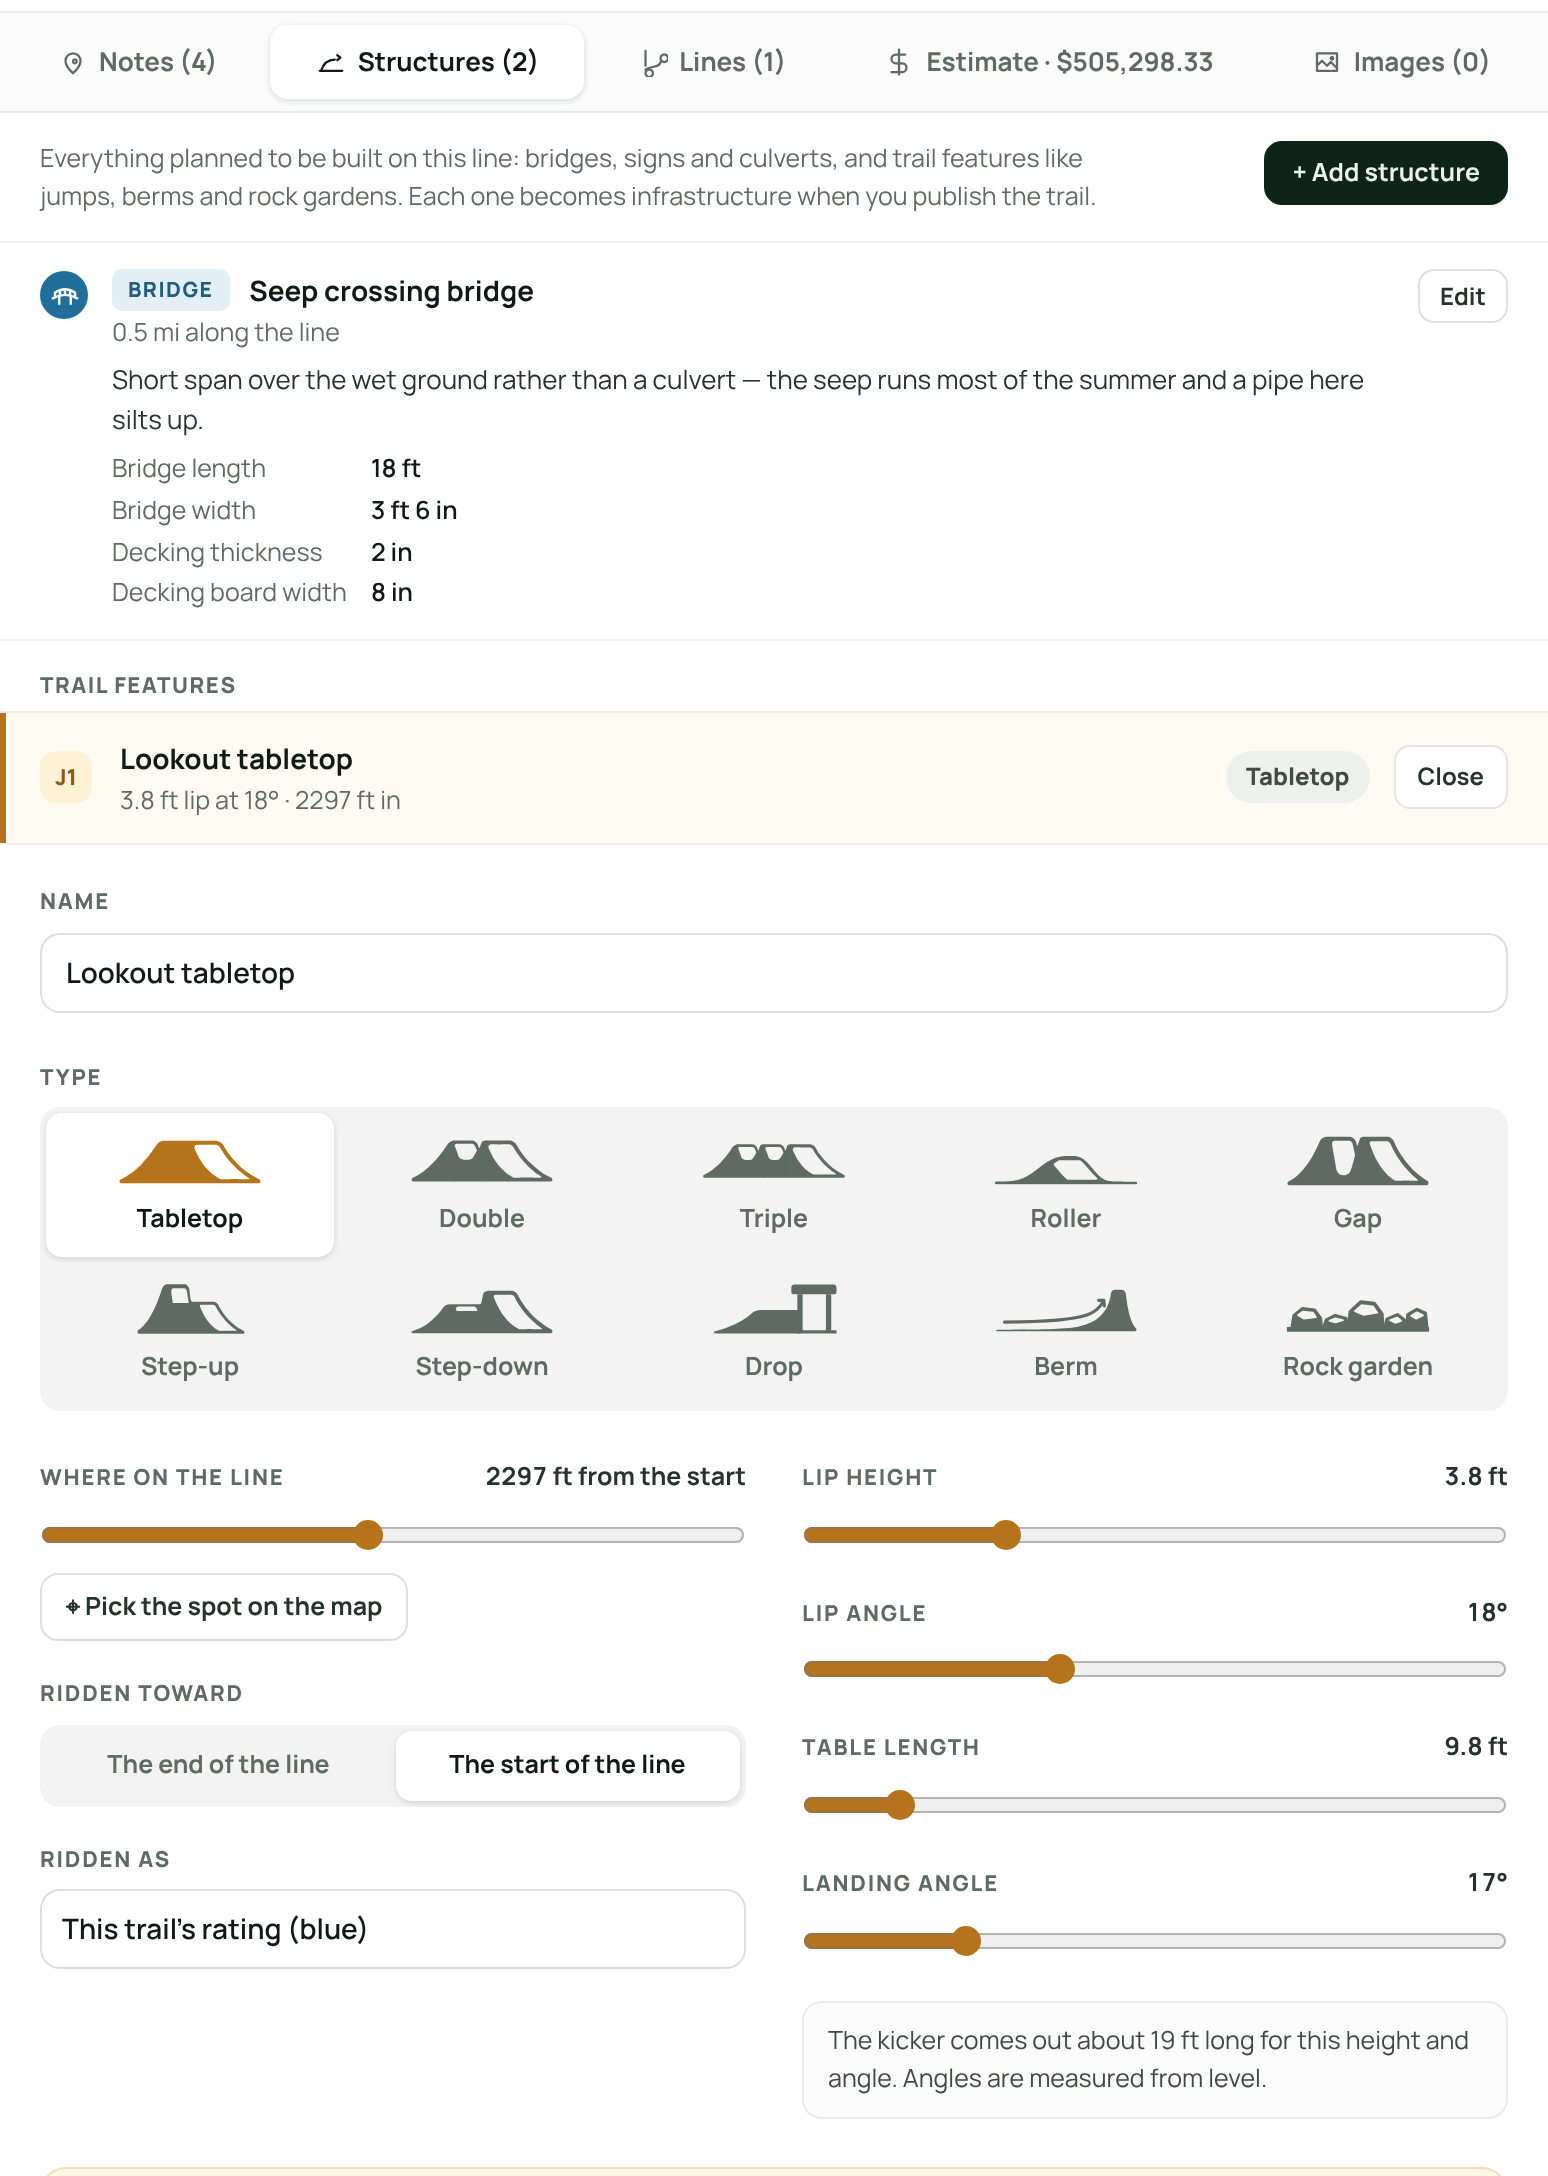Click the Lookout tabletop feature header title

(236, 759)
